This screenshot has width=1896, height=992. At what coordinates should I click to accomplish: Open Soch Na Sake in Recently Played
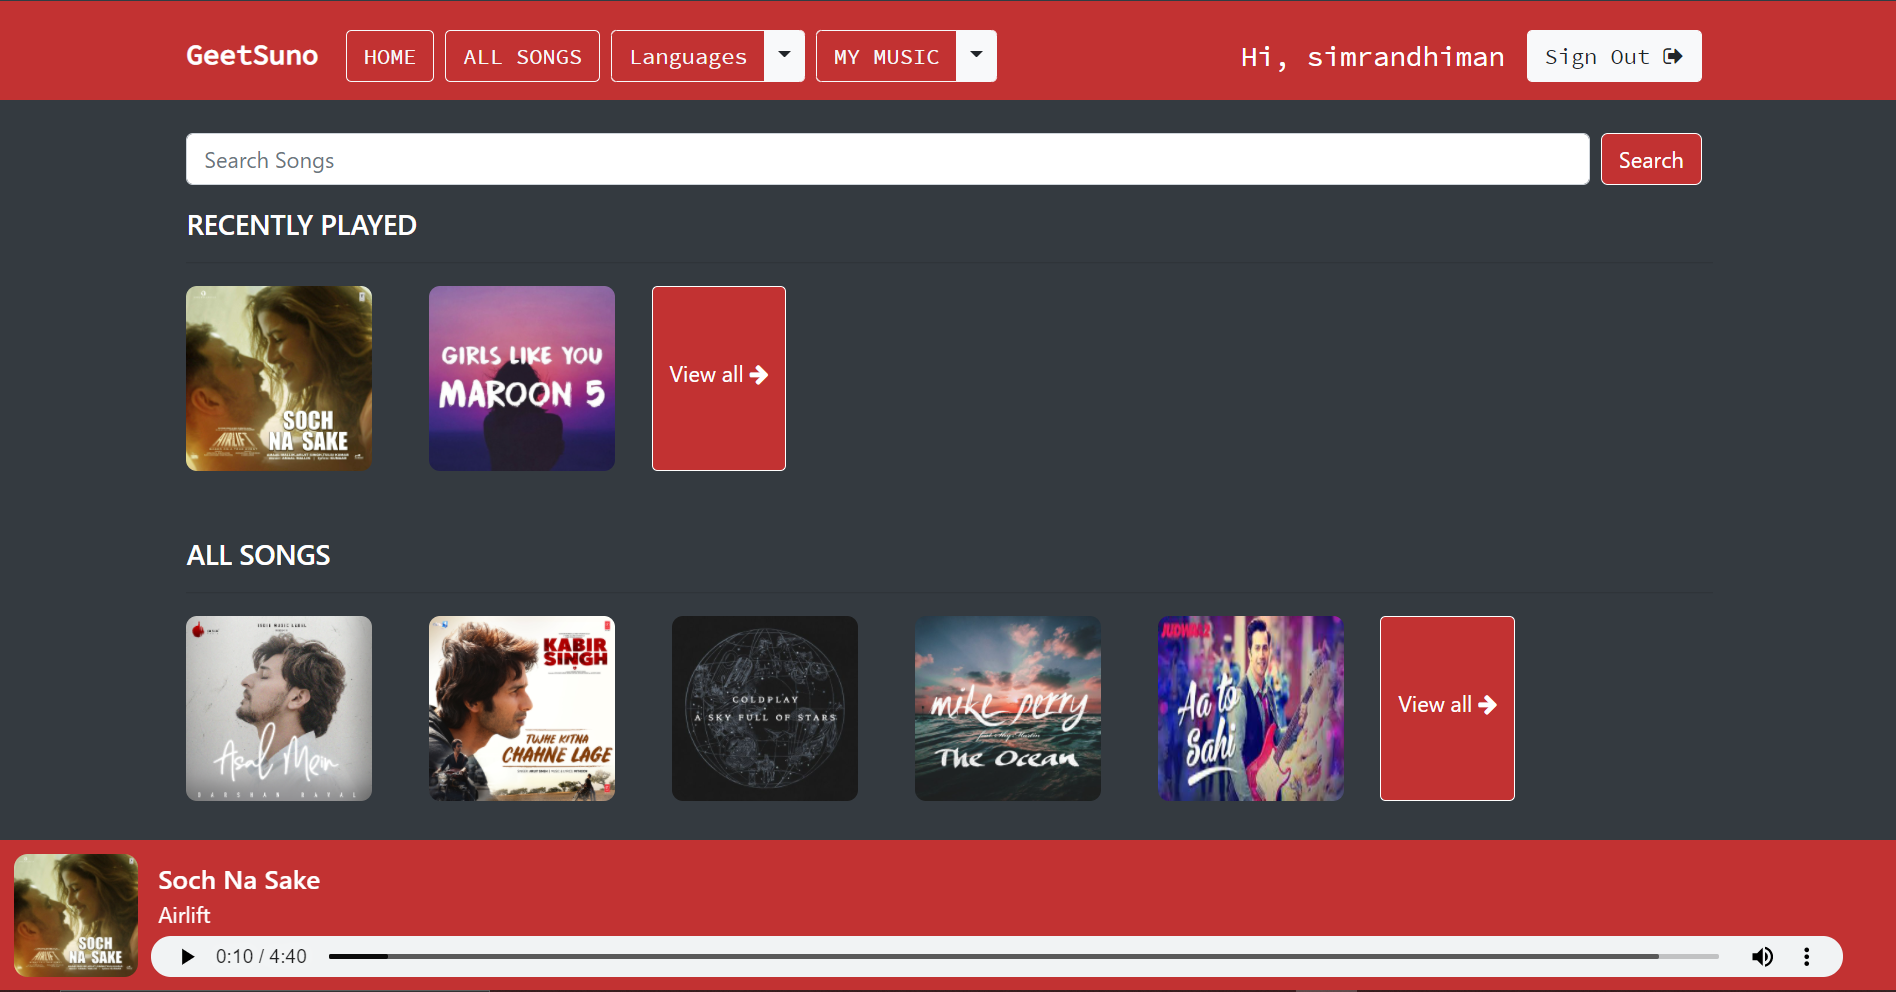point(279,378)
